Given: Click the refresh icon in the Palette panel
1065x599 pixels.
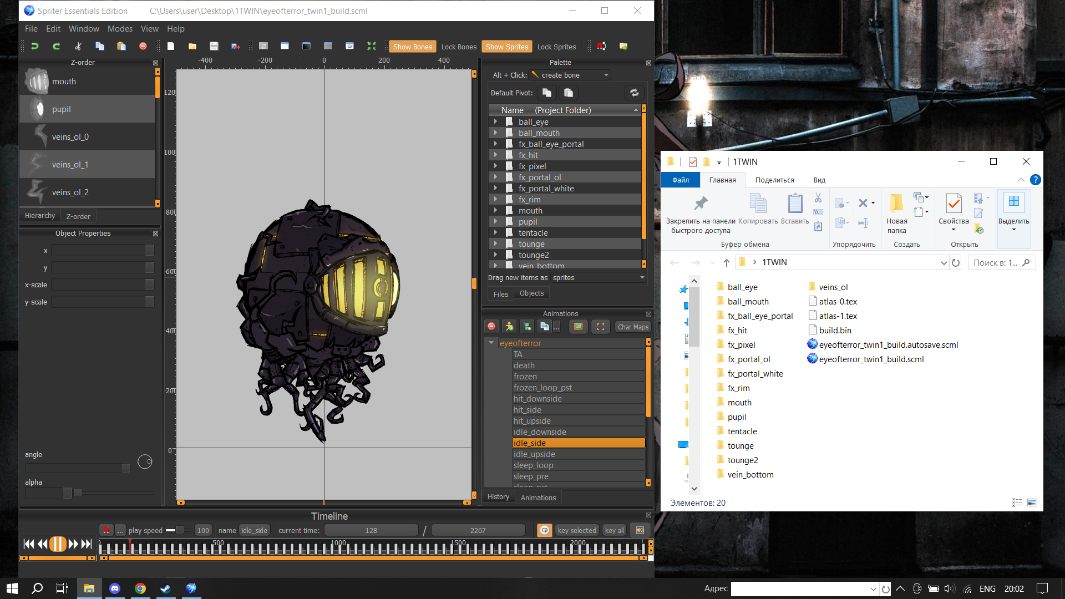Looking at the screenshot, I should click(x=633, y=93).
